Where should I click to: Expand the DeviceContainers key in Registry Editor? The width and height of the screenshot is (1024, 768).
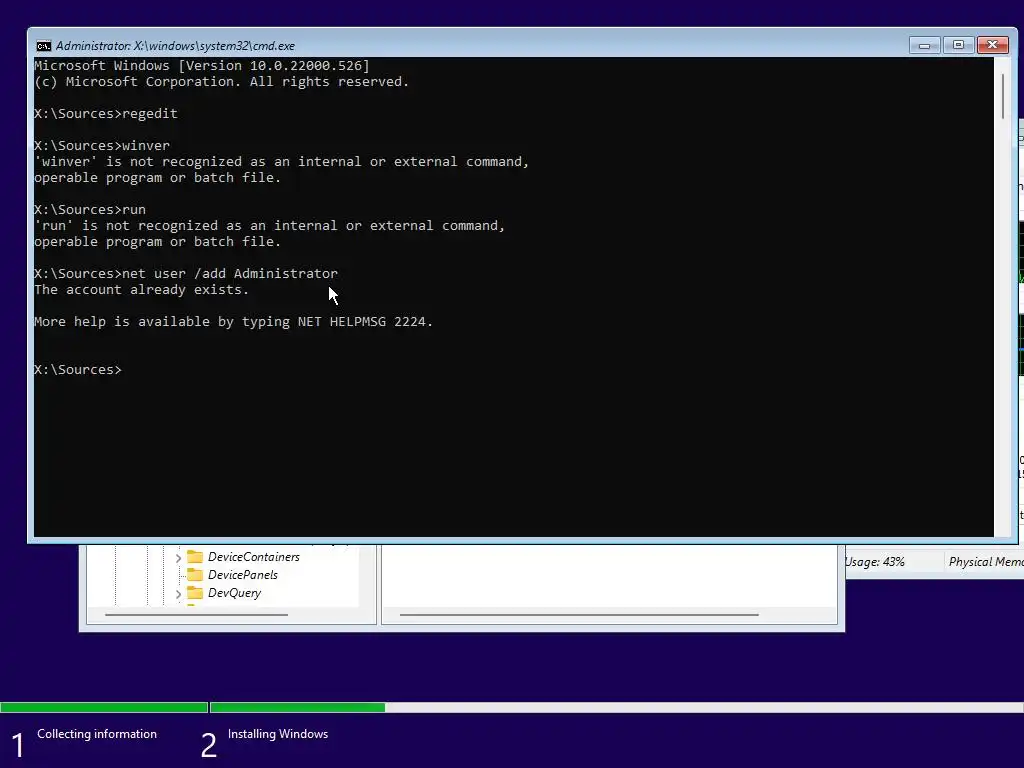click(x=178, y=558)
